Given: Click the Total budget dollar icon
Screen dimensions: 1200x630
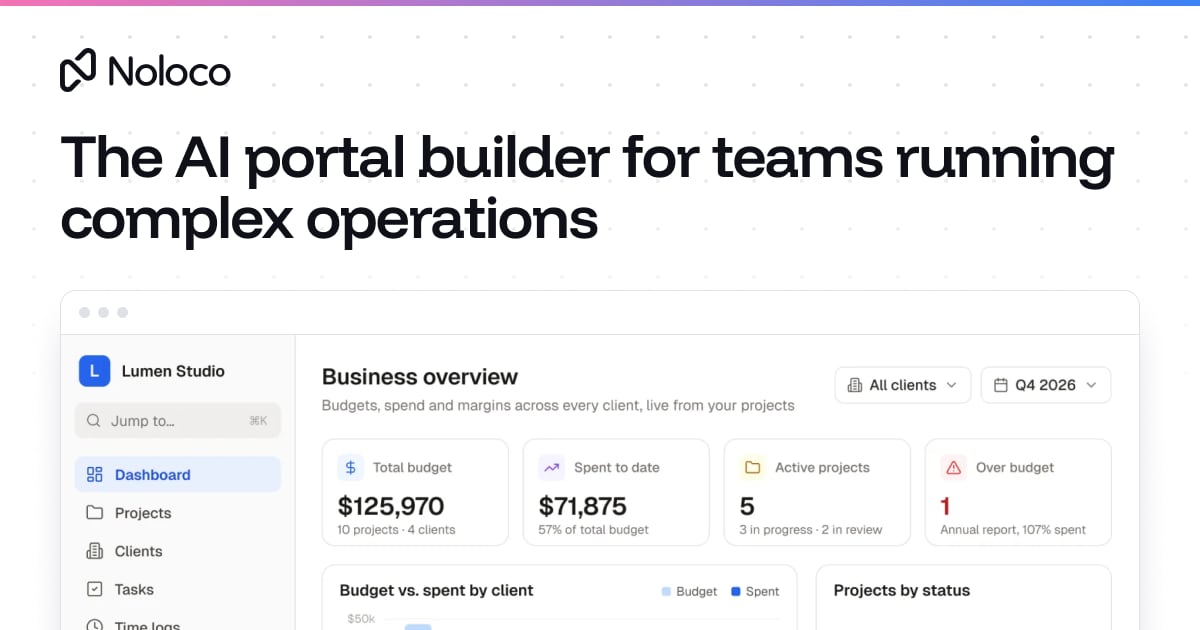Looking at the screenshot, I should (x=350, y=467).
